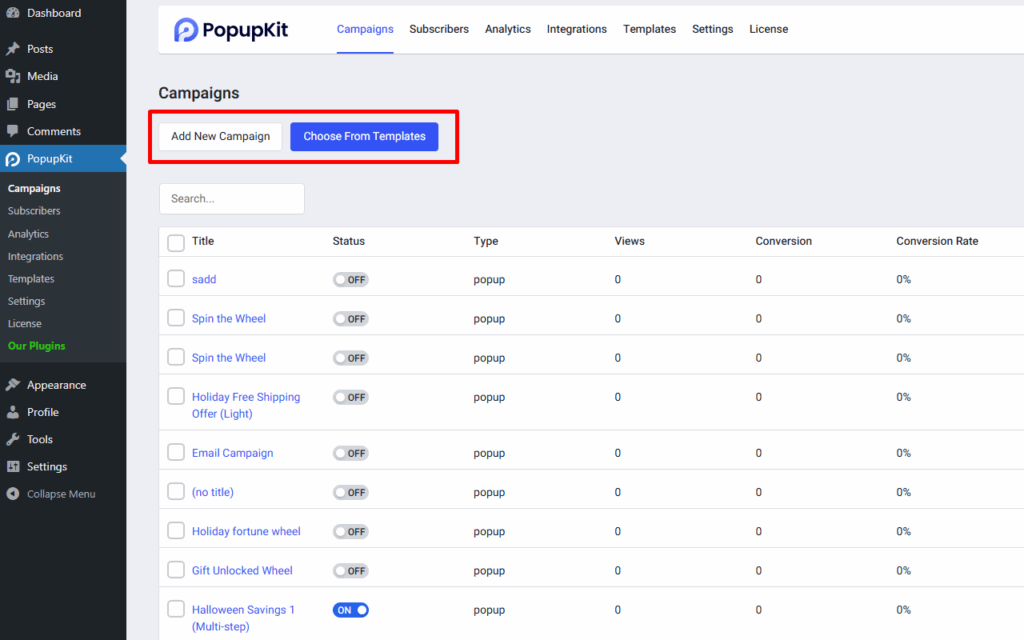Open the Integrations tab in top navigation
1024x640 pixels.
[x=576, y=29]
